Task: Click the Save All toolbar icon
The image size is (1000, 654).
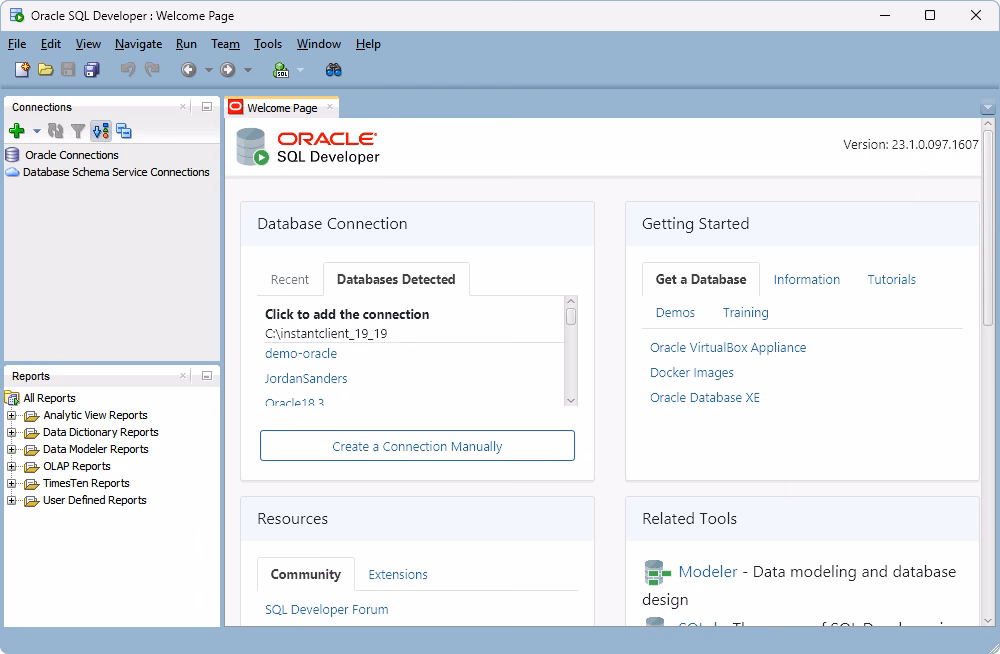Action: tap(92, 70)
